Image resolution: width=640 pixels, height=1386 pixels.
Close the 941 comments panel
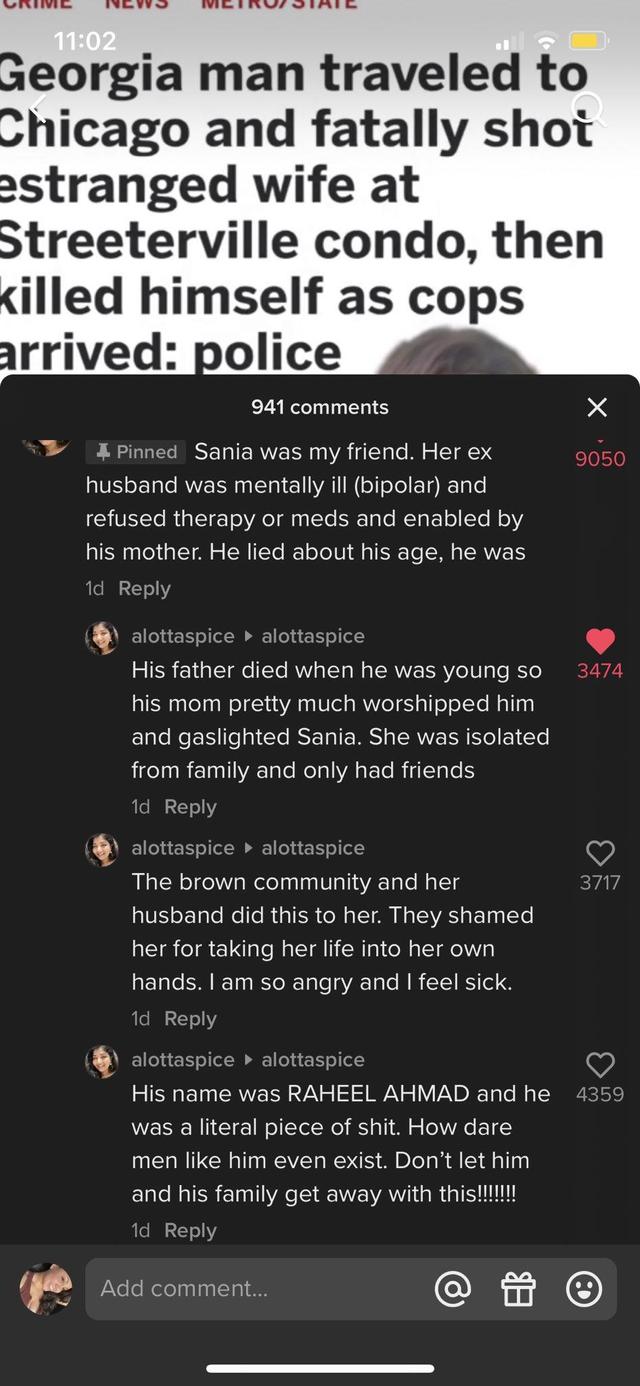click(597, 407)
